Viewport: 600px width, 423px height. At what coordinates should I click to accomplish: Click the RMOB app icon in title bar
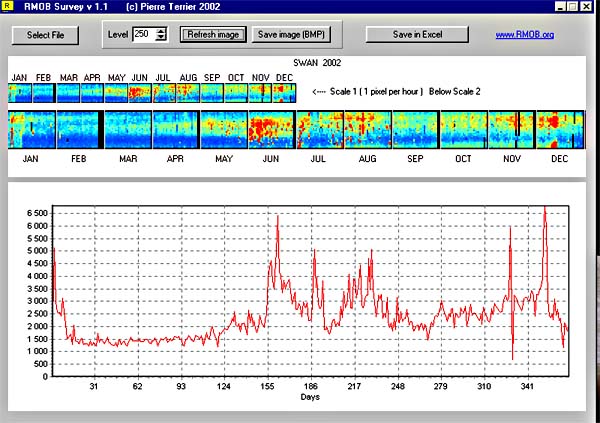(x=7, y=7)
